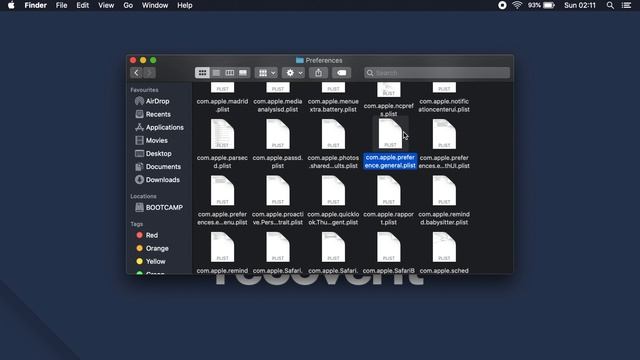
Task: Go forward in Finder history
Action: pyautogui.click(x=149, y=73)
